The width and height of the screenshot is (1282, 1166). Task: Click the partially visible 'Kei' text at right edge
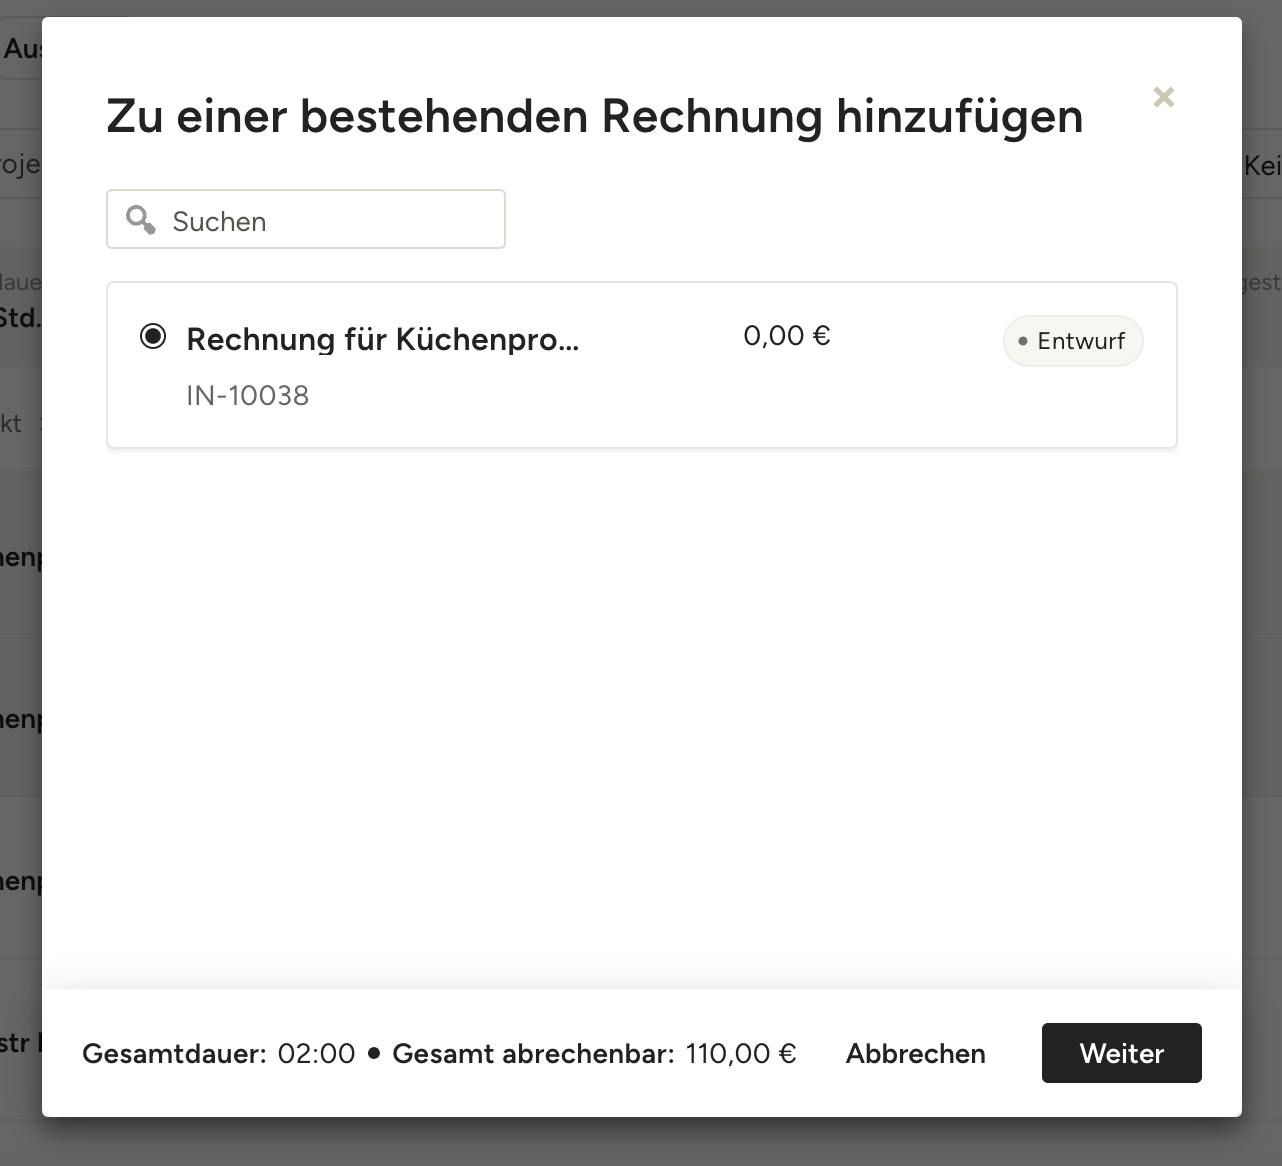1262,166
